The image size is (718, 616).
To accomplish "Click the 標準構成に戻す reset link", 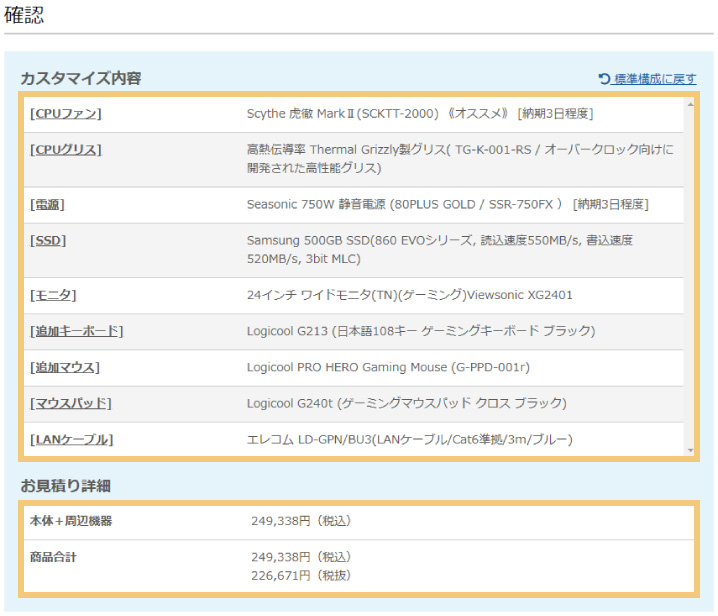I will tap(647, 79).
